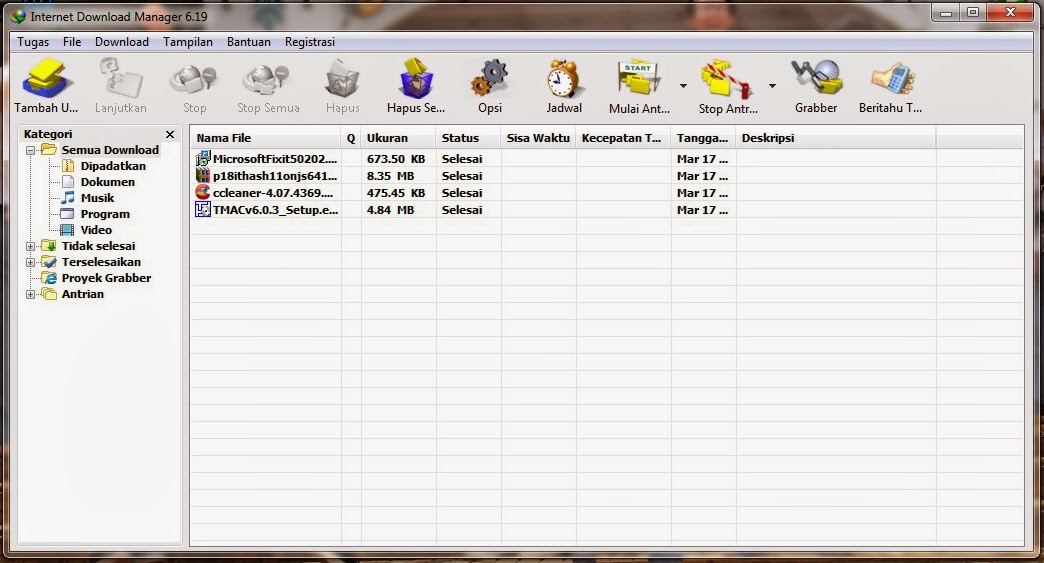Select the Program category
The height and width of the screenshot is (563, 1044).
[105, 214]
